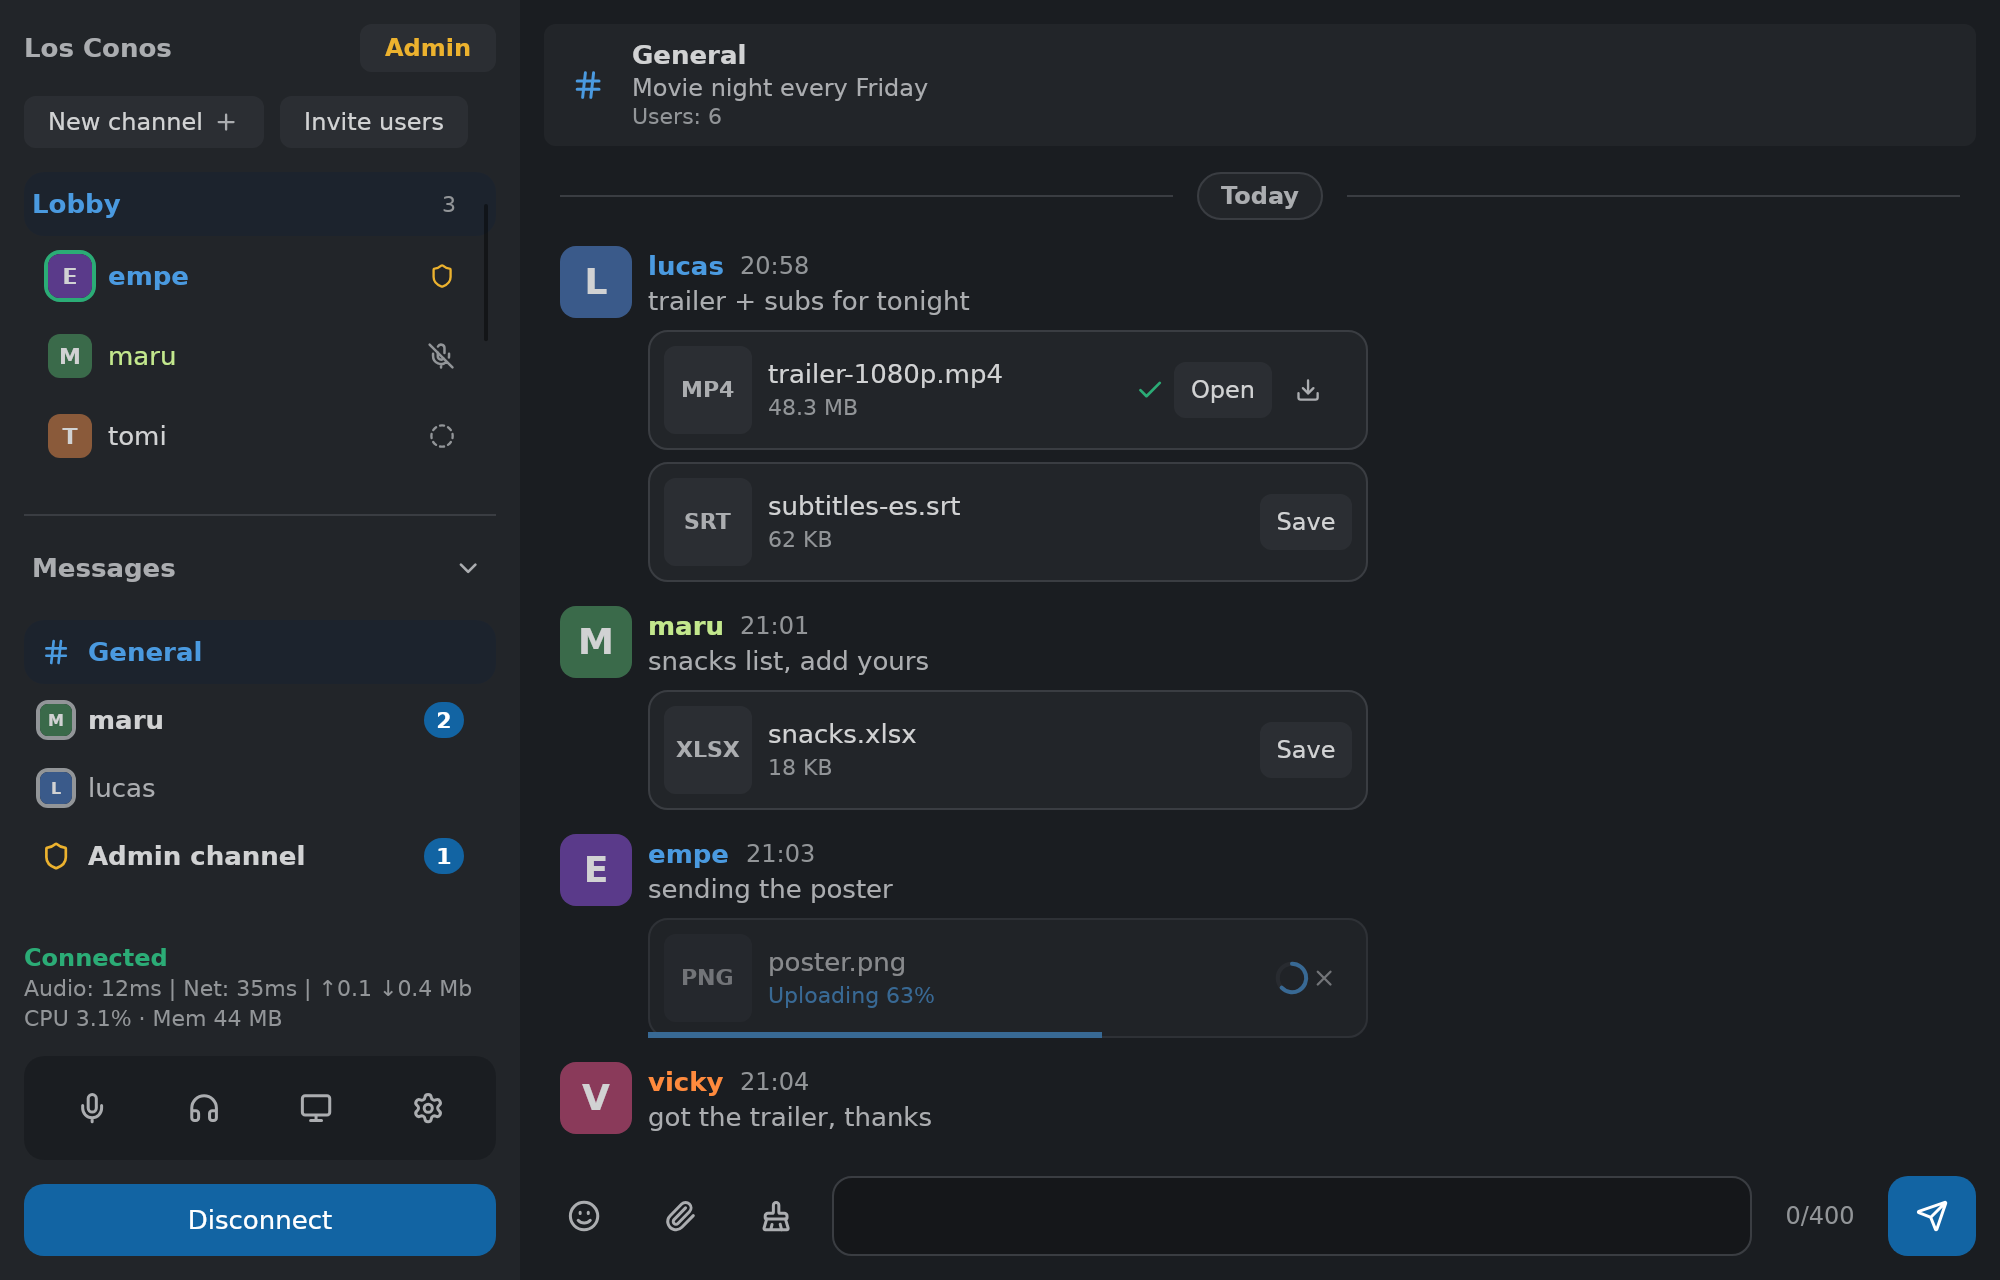This screenshot has height=1280, width=2000.
Task: Start screen sharing with monitor icon
Action: (316, 1108)
